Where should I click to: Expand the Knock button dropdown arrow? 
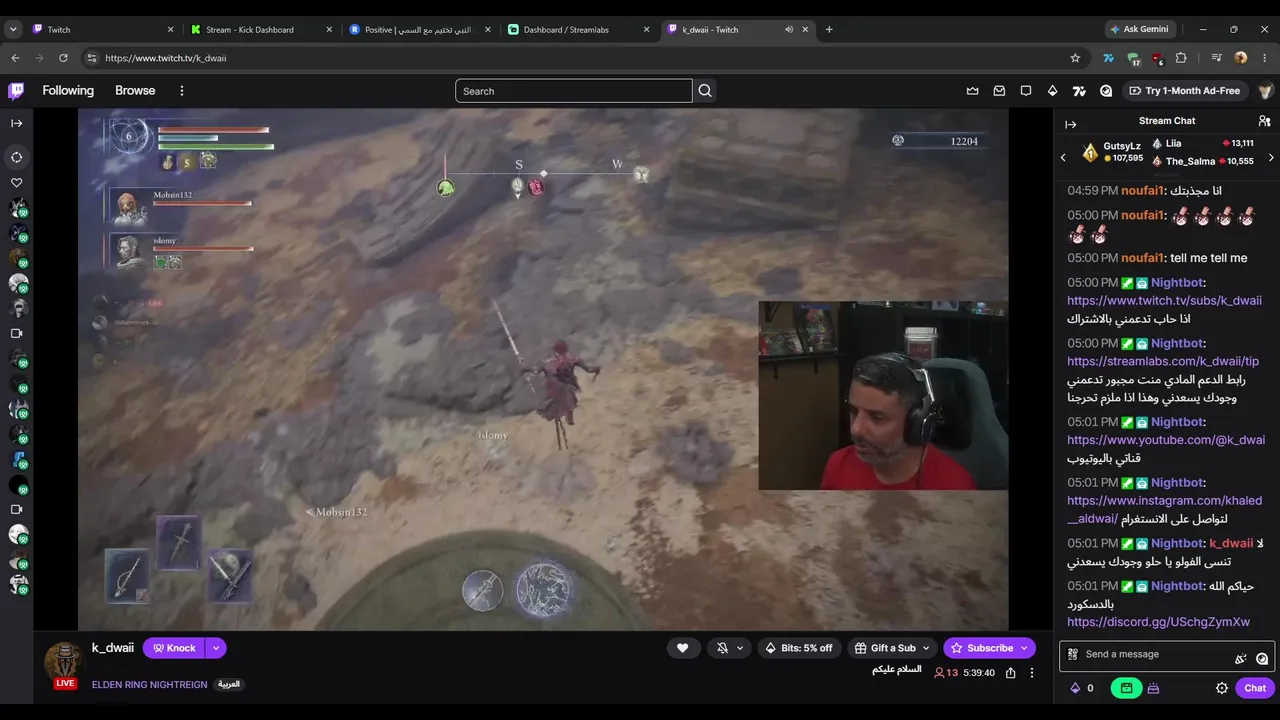click(x=215, y=648)
